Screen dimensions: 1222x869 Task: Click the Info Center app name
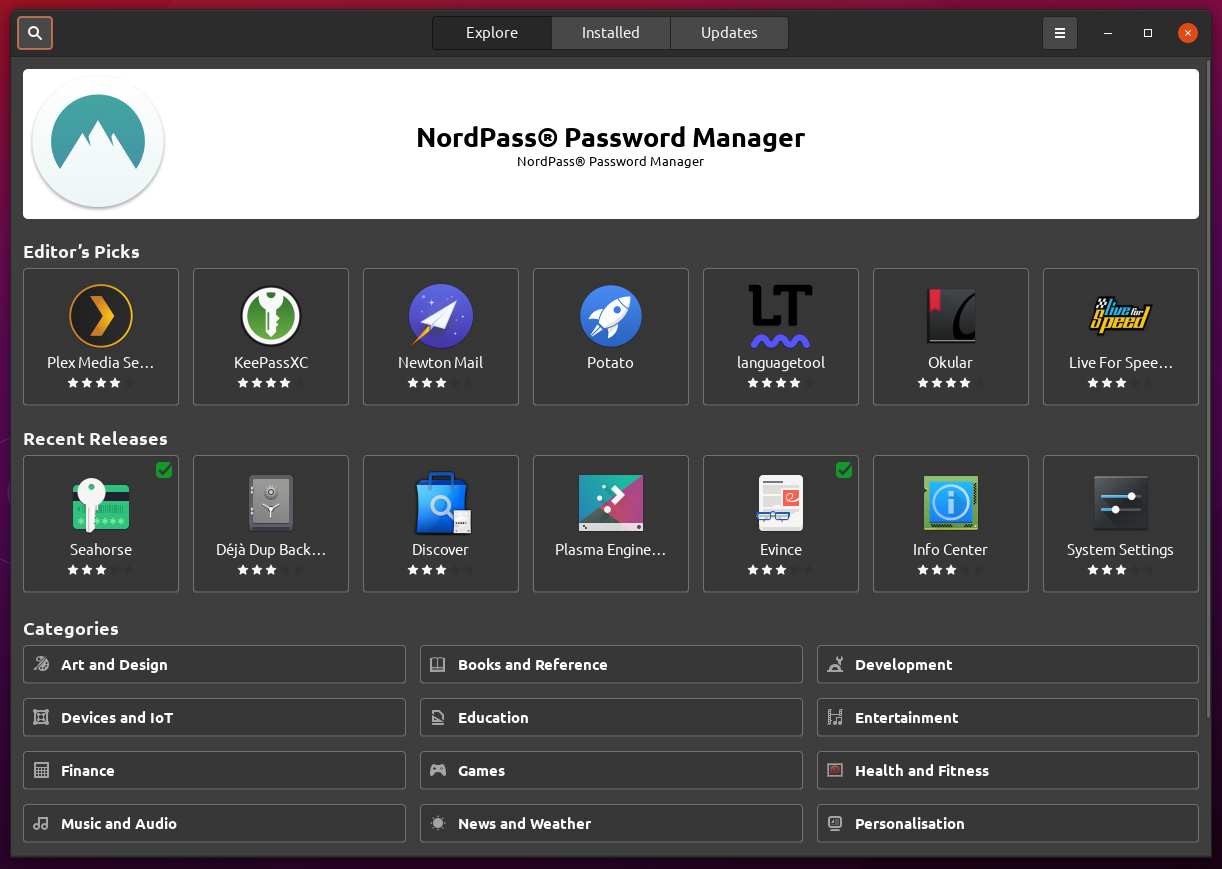[x=951, y=550]
